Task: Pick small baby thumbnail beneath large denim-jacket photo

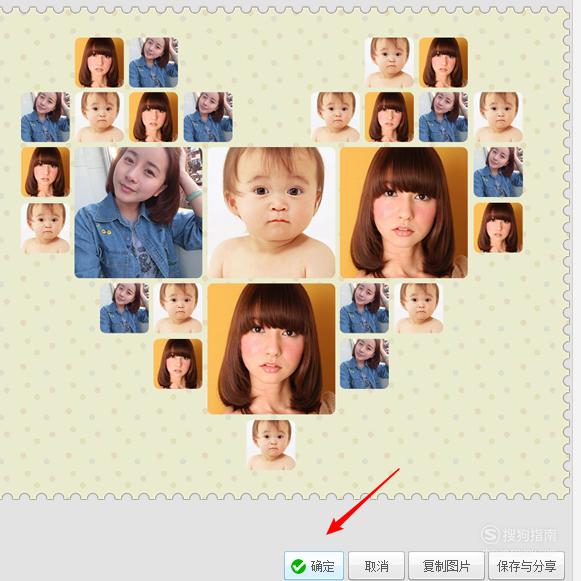Action: pyautogui.click(x=178, y=308)
